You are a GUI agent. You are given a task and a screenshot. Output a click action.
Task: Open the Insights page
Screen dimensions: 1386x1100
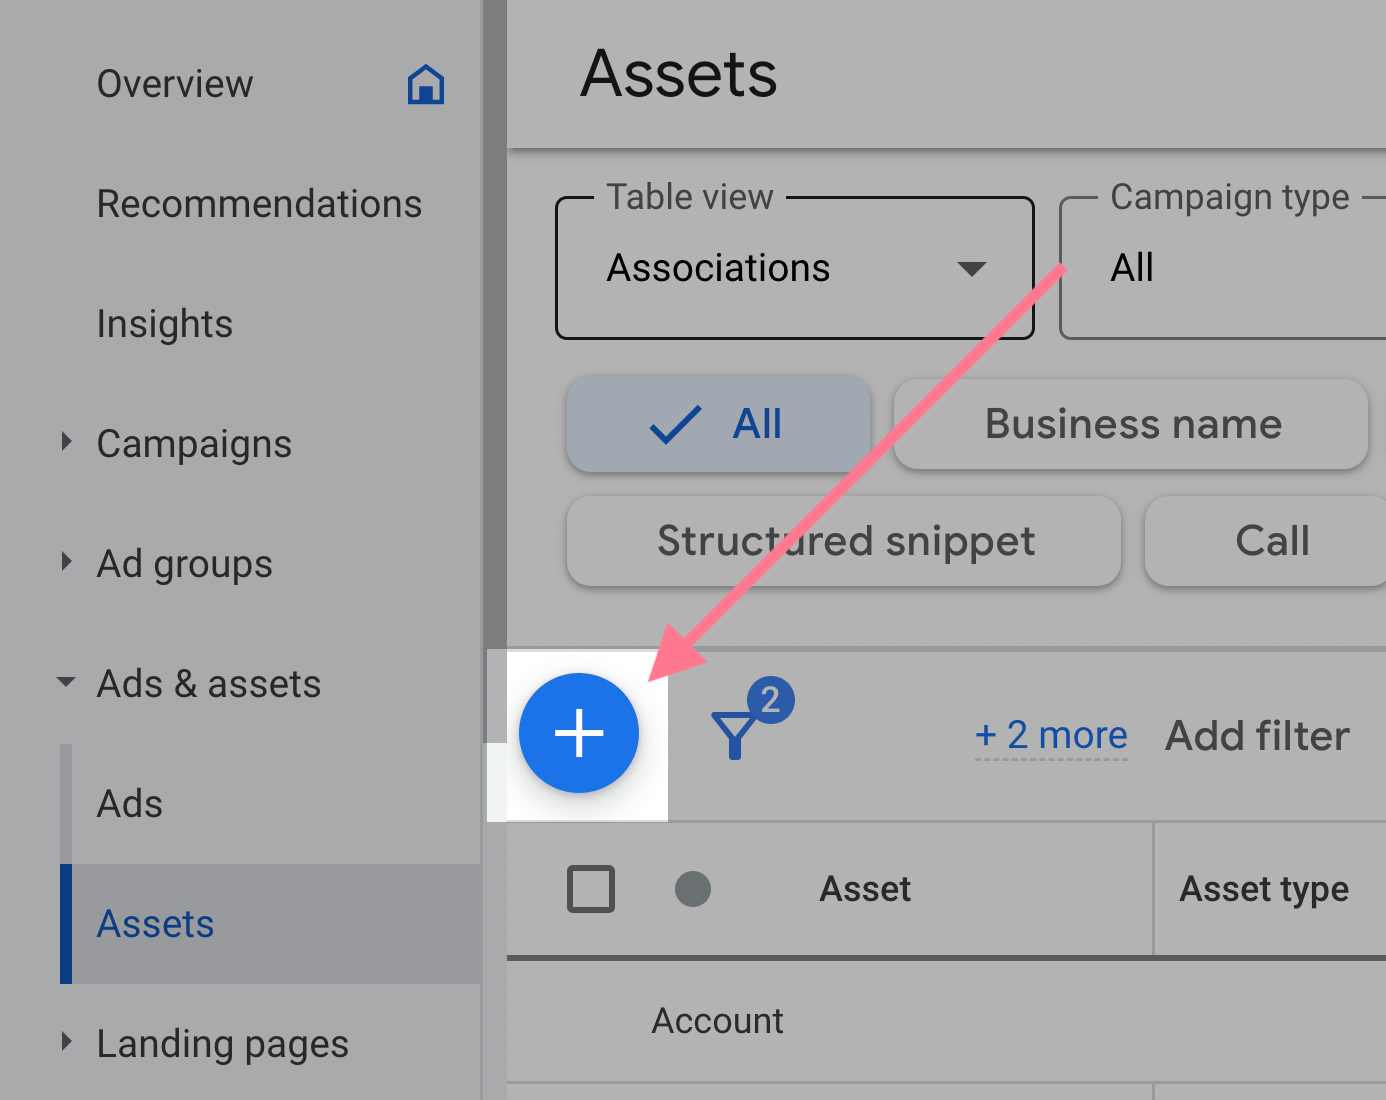(165, 323)
